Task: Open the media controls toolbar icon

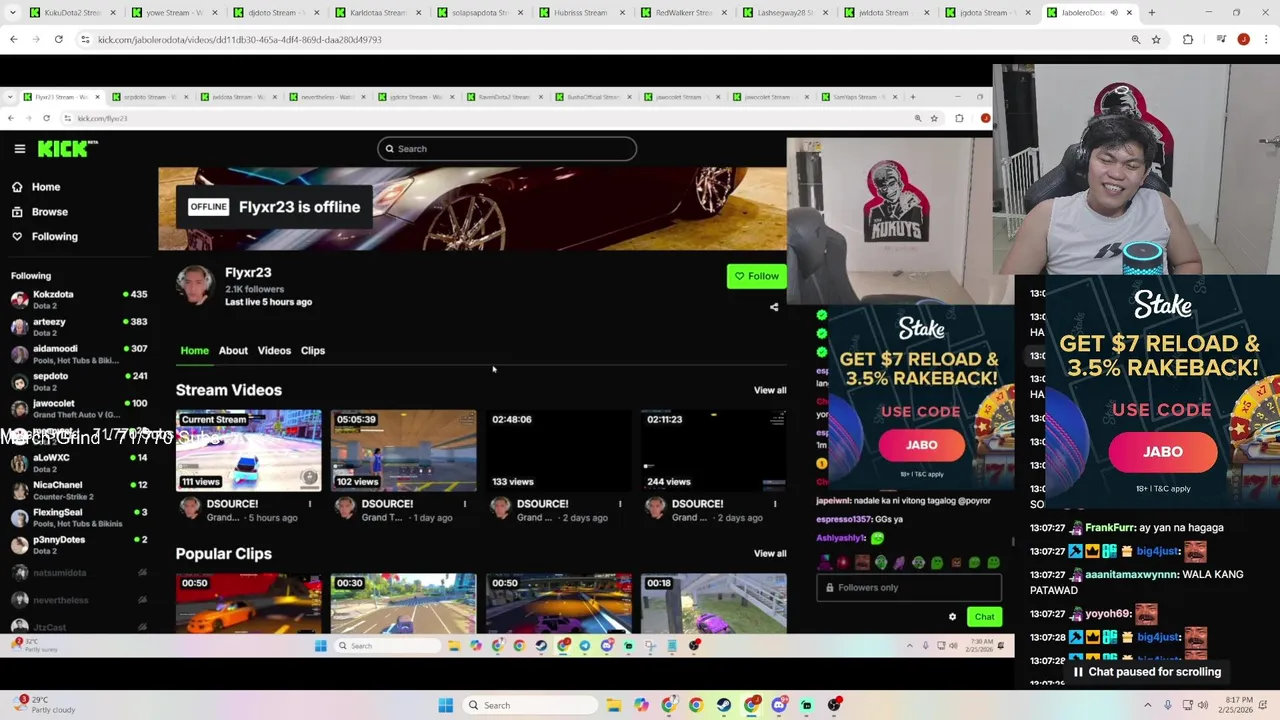Action: [1221, 39]
